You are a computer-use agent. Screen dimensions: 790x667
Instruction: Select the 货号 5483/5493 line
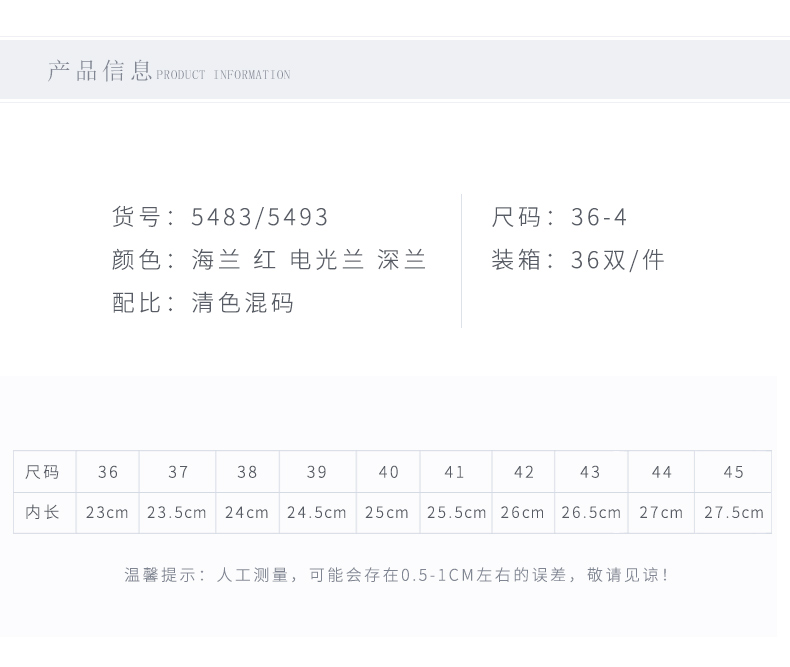point(220,217)
